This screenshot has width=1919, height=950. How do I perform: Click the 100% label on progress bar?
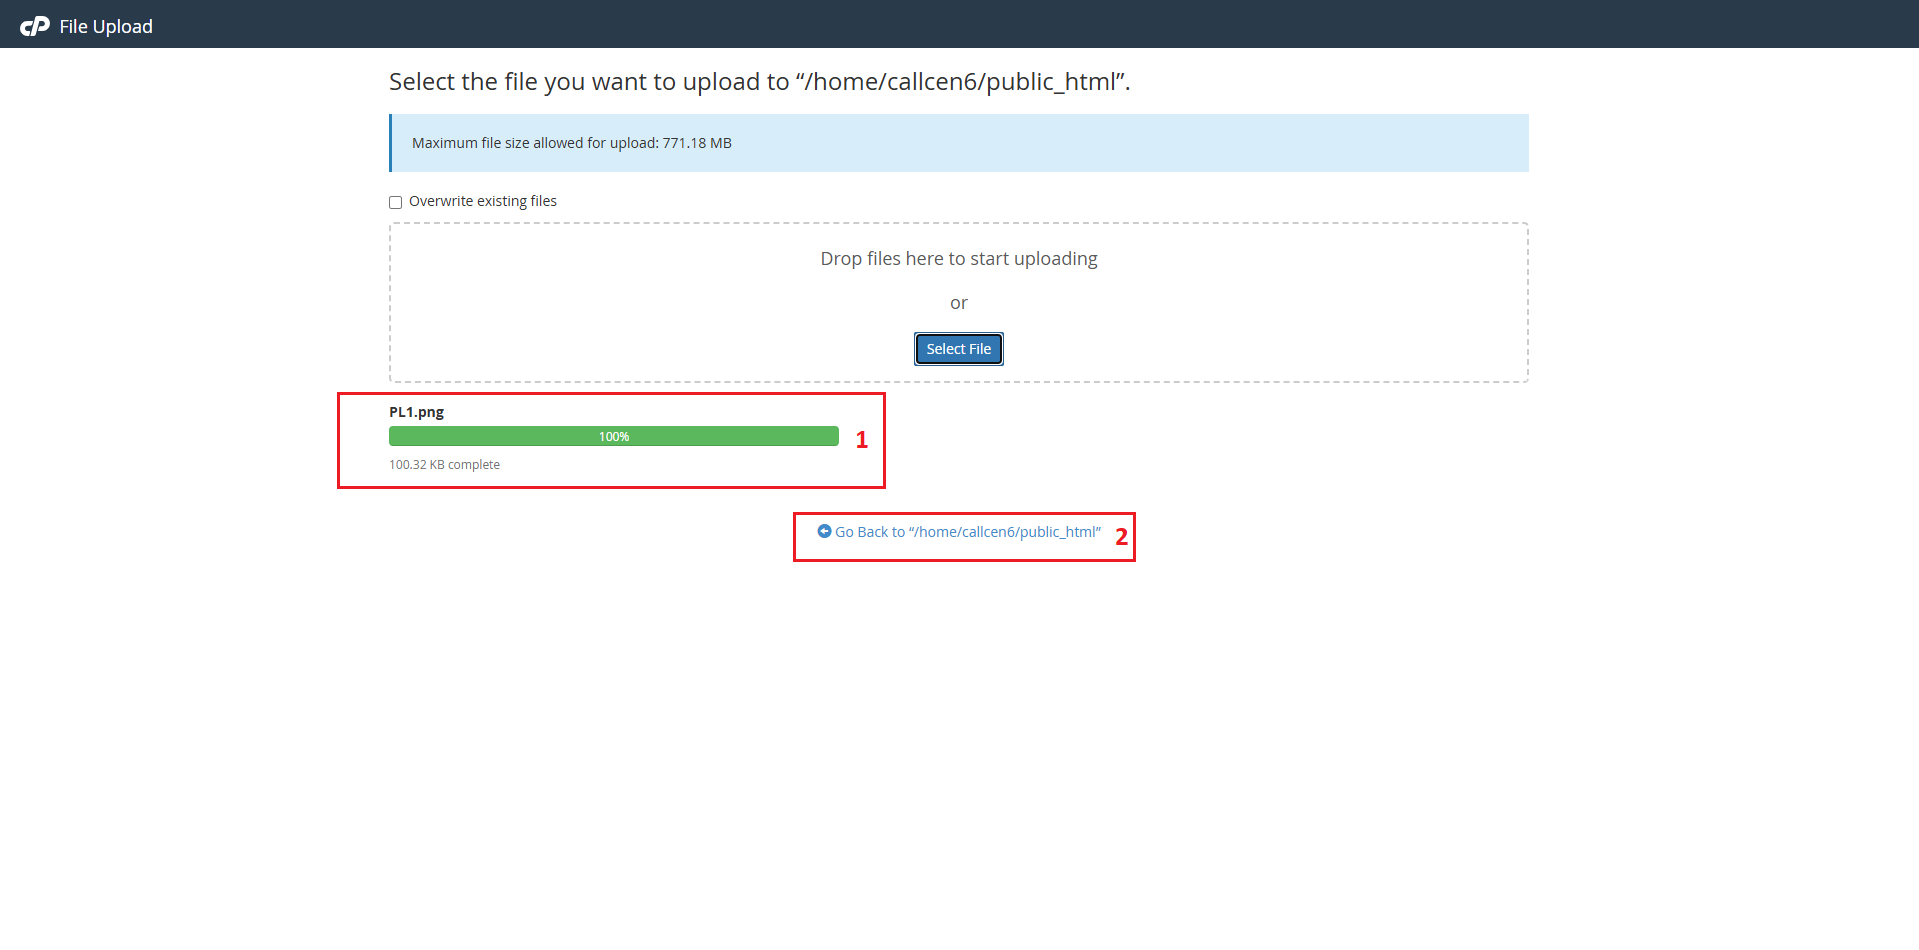pos(614,437)
